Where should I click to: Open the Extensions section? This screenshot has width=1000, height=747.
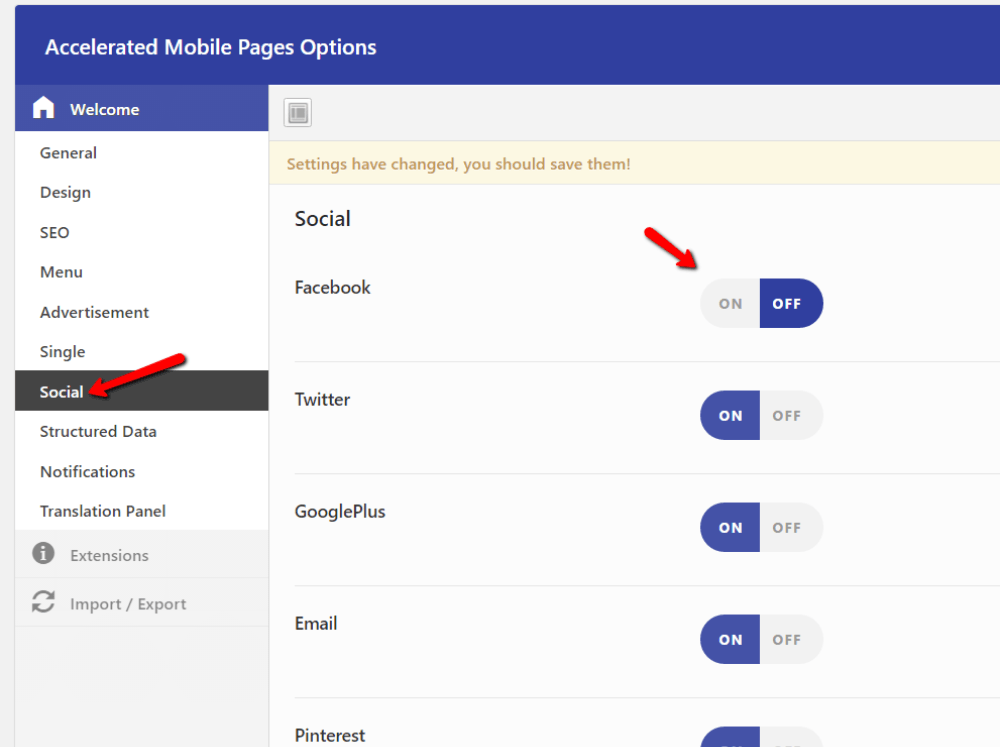(x=142, y=554)
